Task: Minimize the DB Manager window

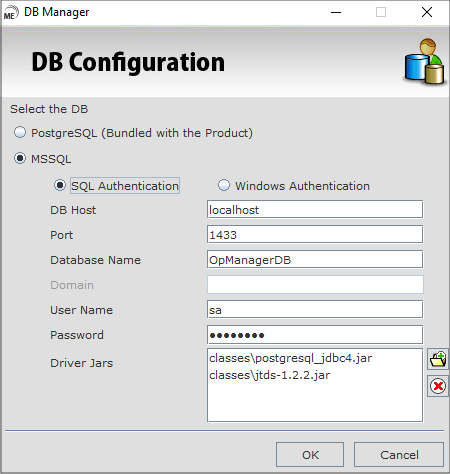Action: pyautogui.click(x=336, y=12)
